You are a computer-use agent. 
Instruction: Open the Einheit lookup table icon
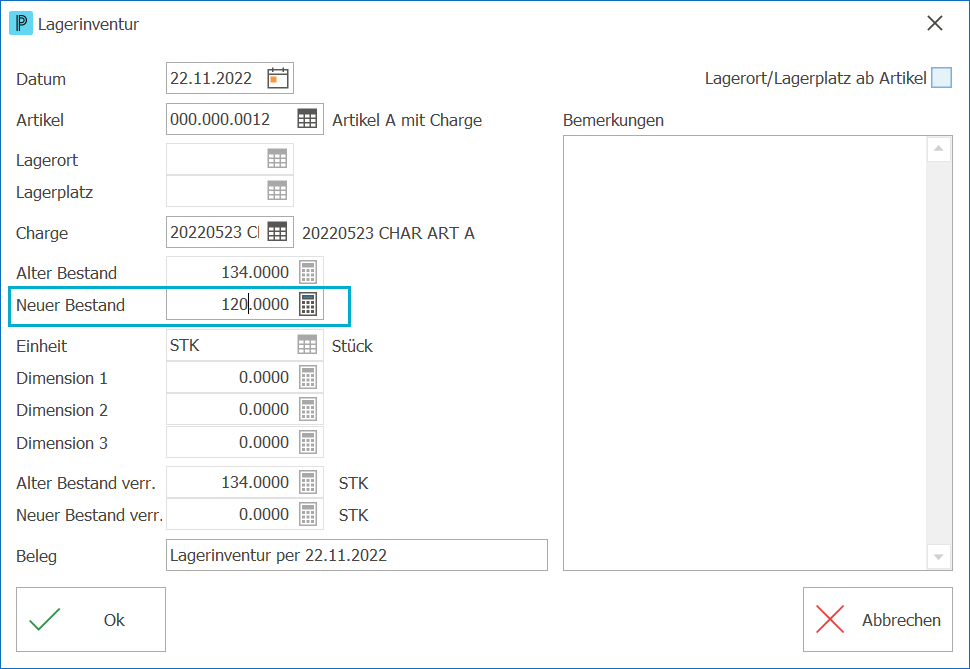tap(307, 345)
